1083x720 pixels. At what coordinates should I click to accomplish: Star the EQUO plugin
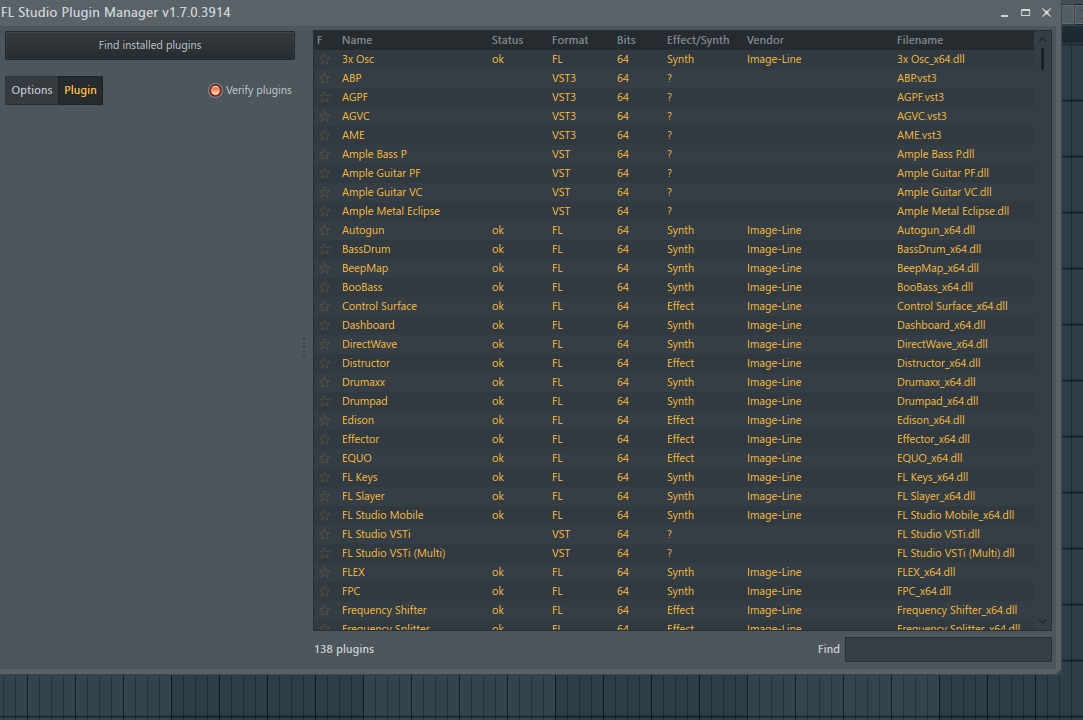click(x=324, y=458)
